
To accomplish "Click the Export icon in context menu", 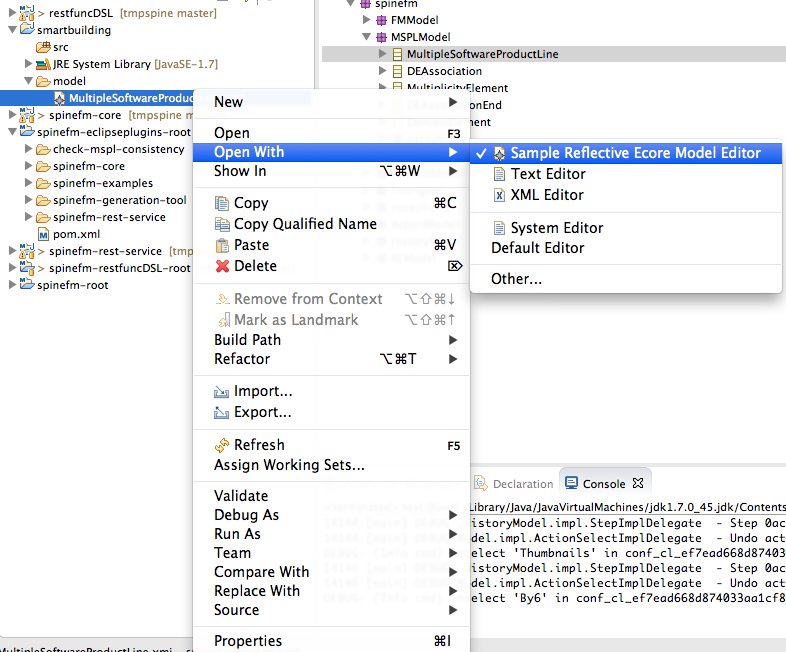I will tap(221, 412).
